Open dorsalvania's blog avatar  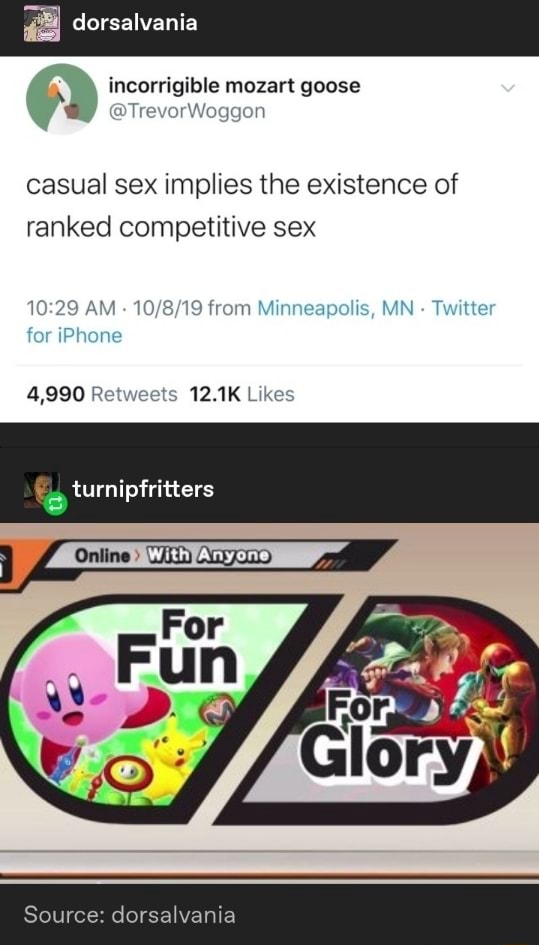pos(42,24)
